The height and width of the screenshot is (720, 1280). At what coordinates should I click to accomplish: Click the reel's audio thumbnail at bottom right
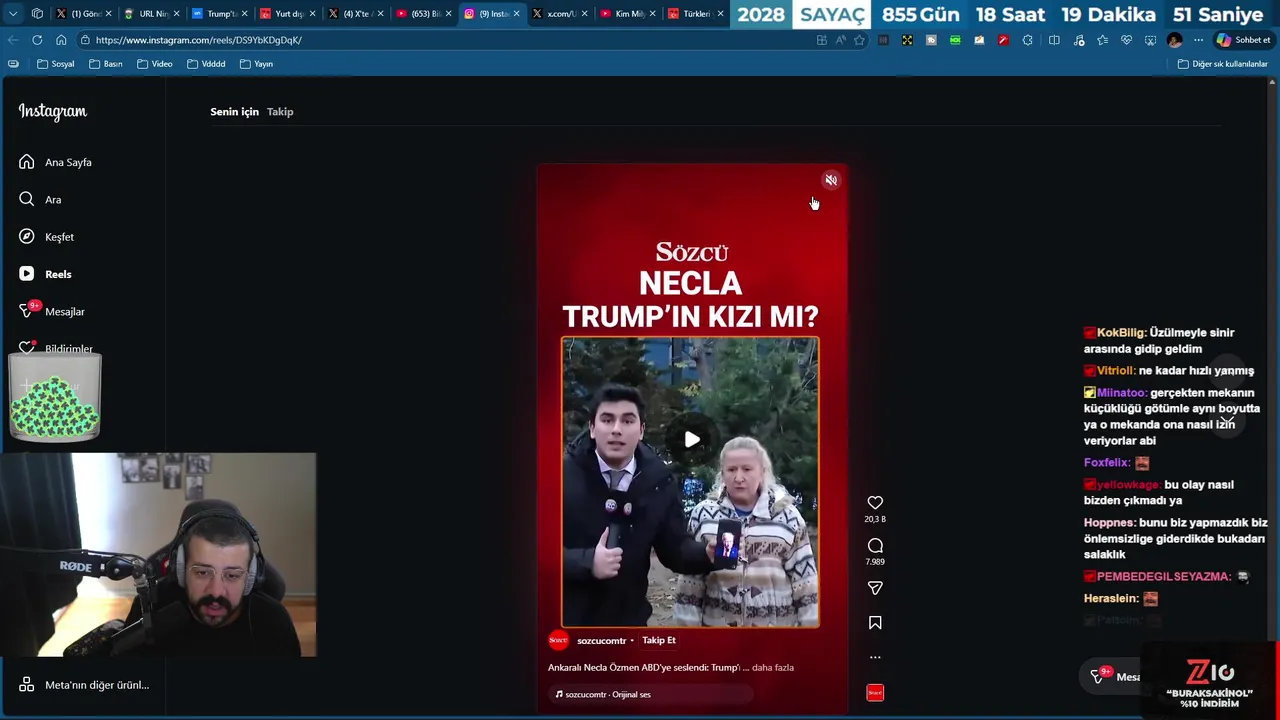[875, 693]
